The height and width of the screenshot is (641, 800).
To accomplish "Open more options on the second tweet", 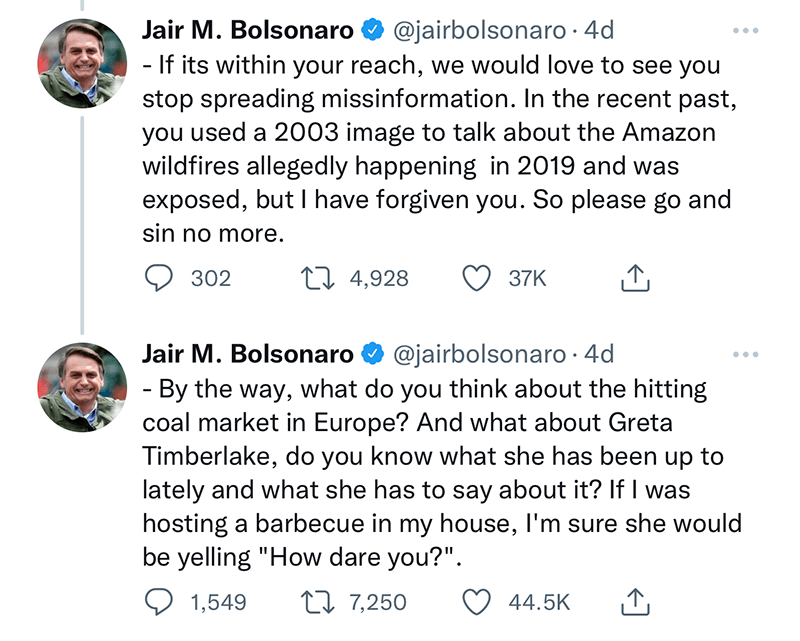I will coord(746,354).
